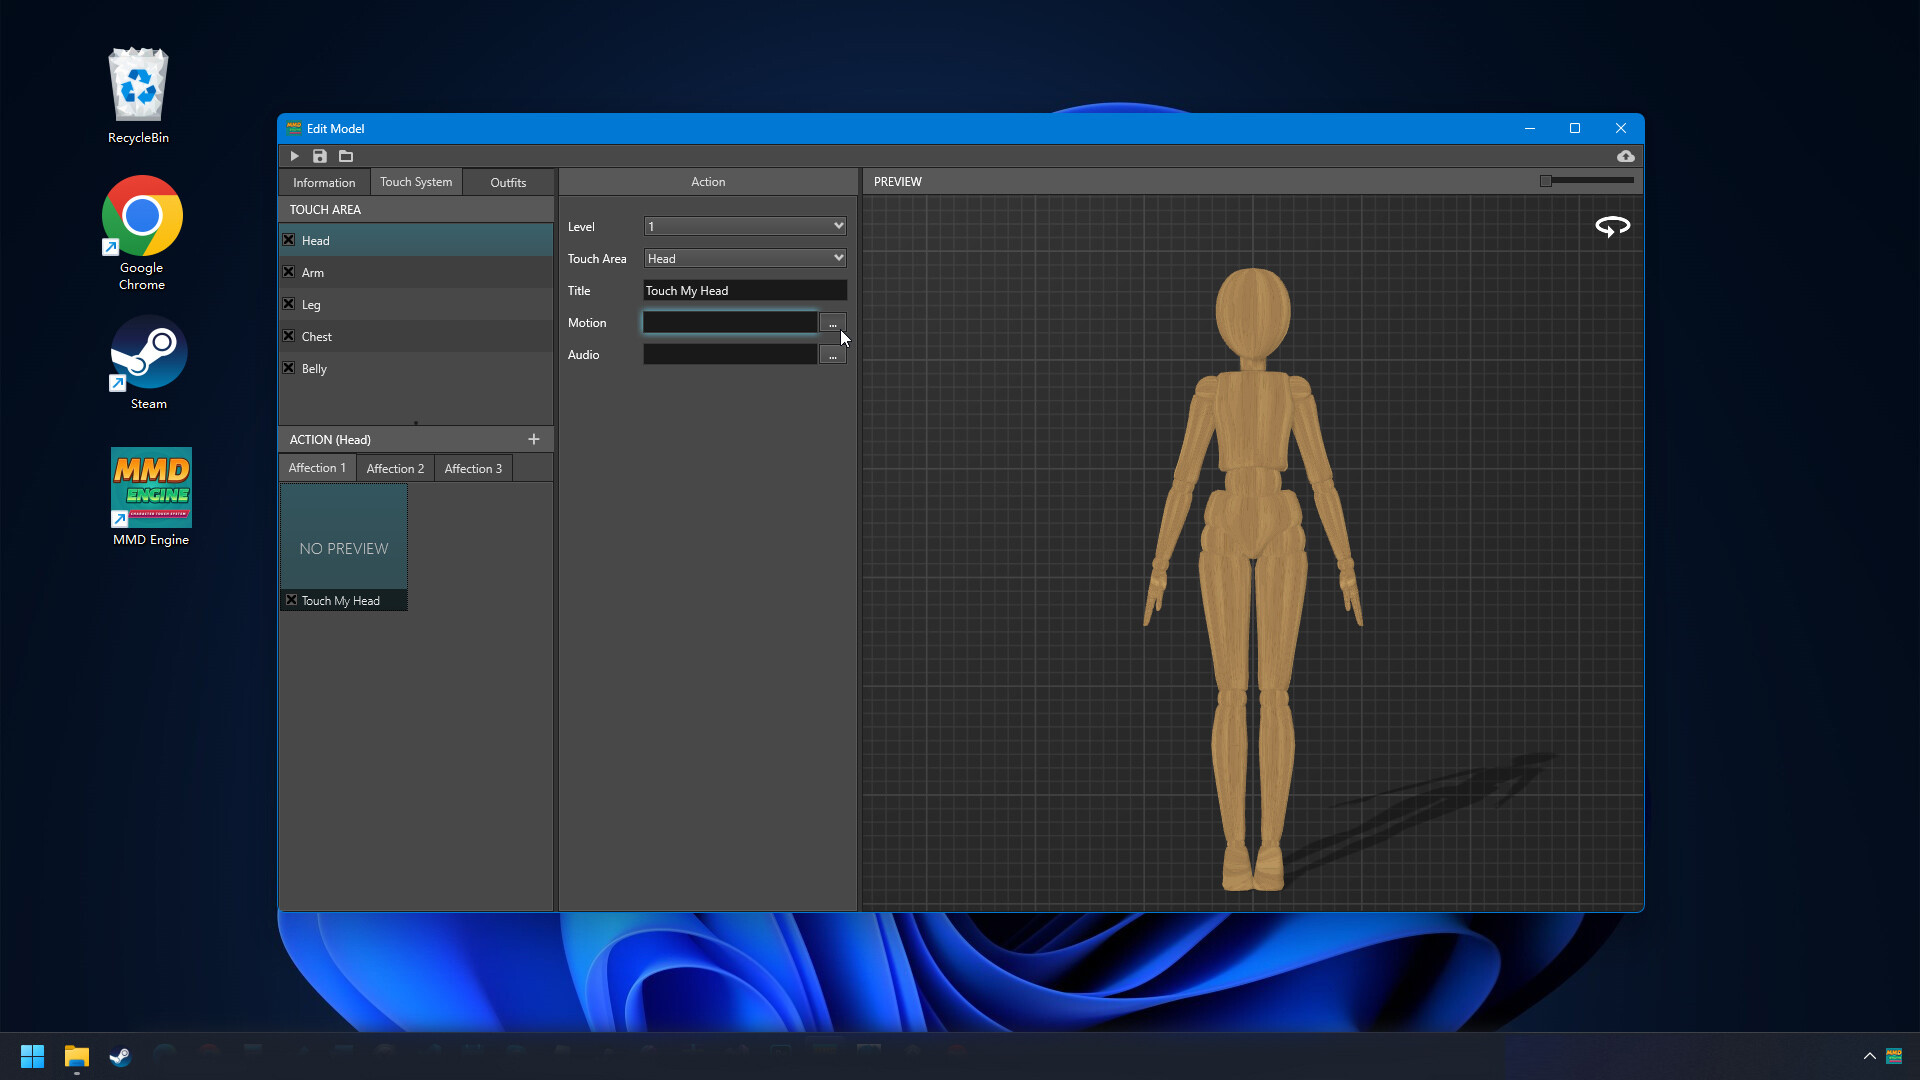The width and height of the screenshot is (1920, 1080).
Task: Click the Save icon in the Edit Model toolbar
Action: [320, 156]
